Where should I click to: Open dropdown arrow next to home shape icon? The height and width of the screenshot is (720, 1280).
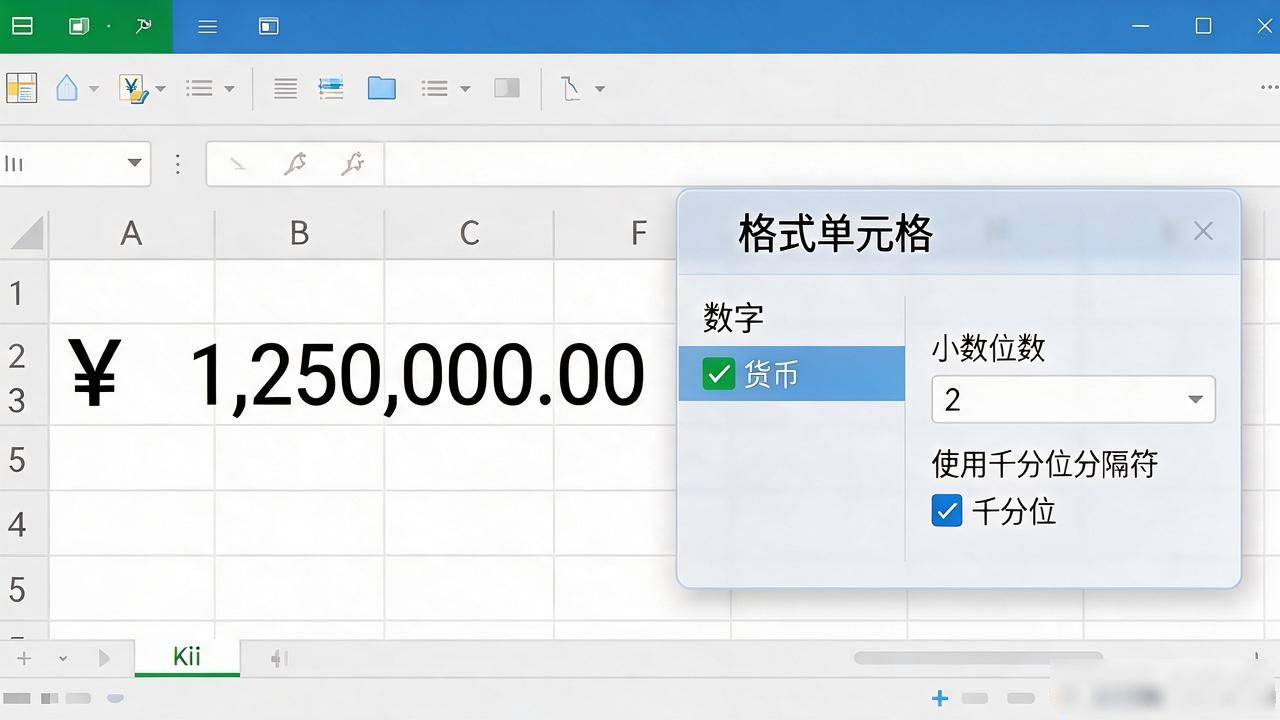(x=94, y=89)
